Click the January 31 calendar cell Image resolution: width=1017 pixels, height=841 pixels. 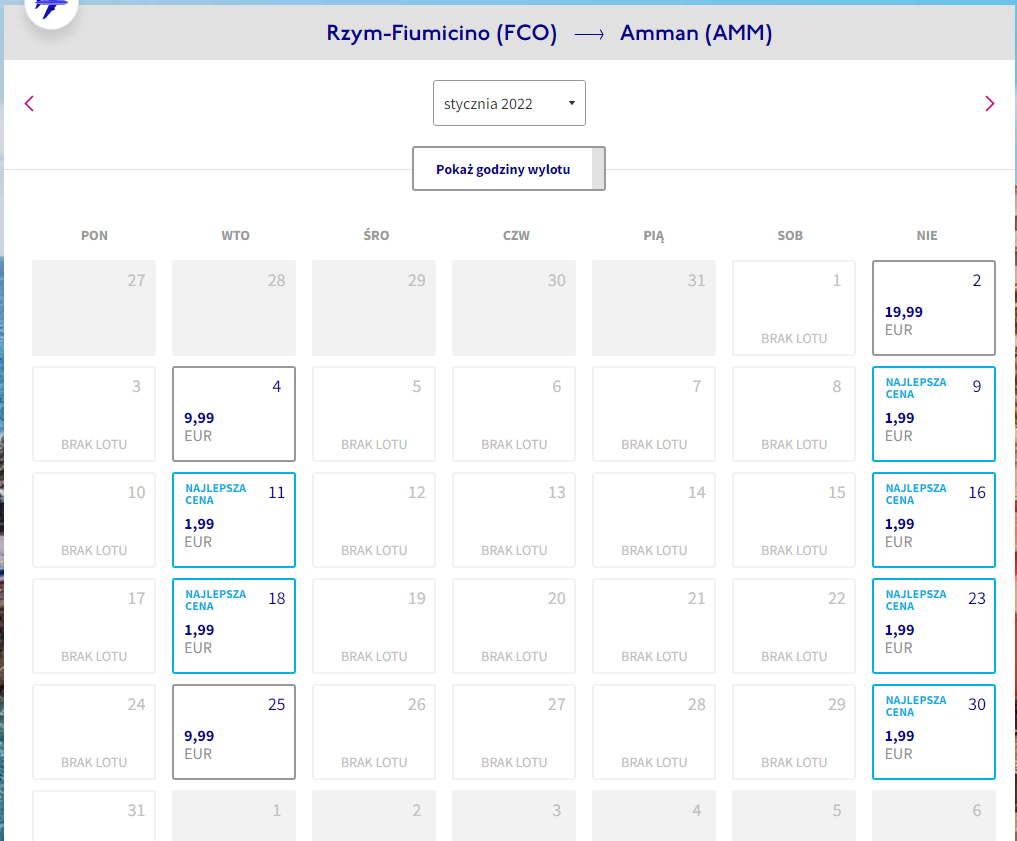point(94,816)
